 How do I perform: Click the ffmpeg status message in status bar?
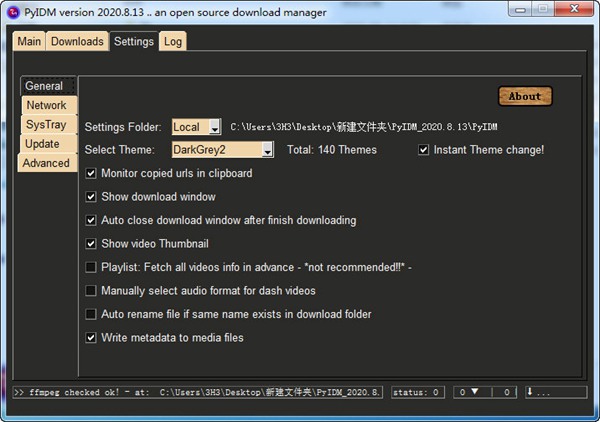pyautogui.click(x=198, y=392)
